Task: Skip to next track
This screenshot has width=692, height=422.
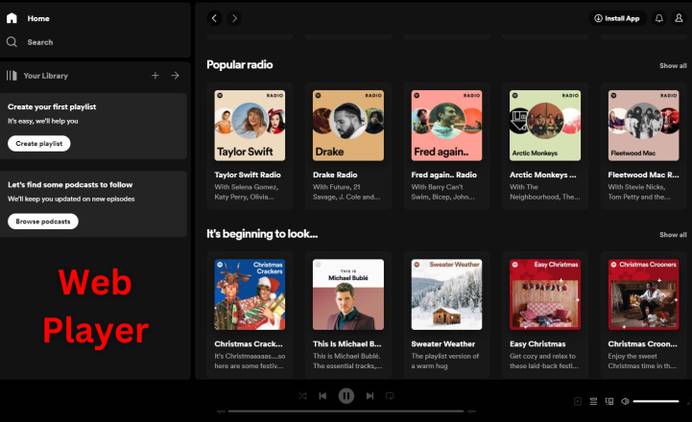Action: (370, 396)
